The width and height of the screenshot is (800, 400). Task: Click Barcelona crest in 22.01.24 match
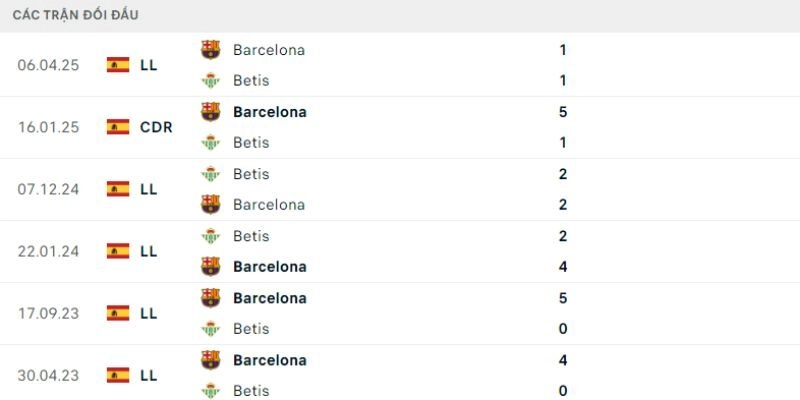[210, 266]
